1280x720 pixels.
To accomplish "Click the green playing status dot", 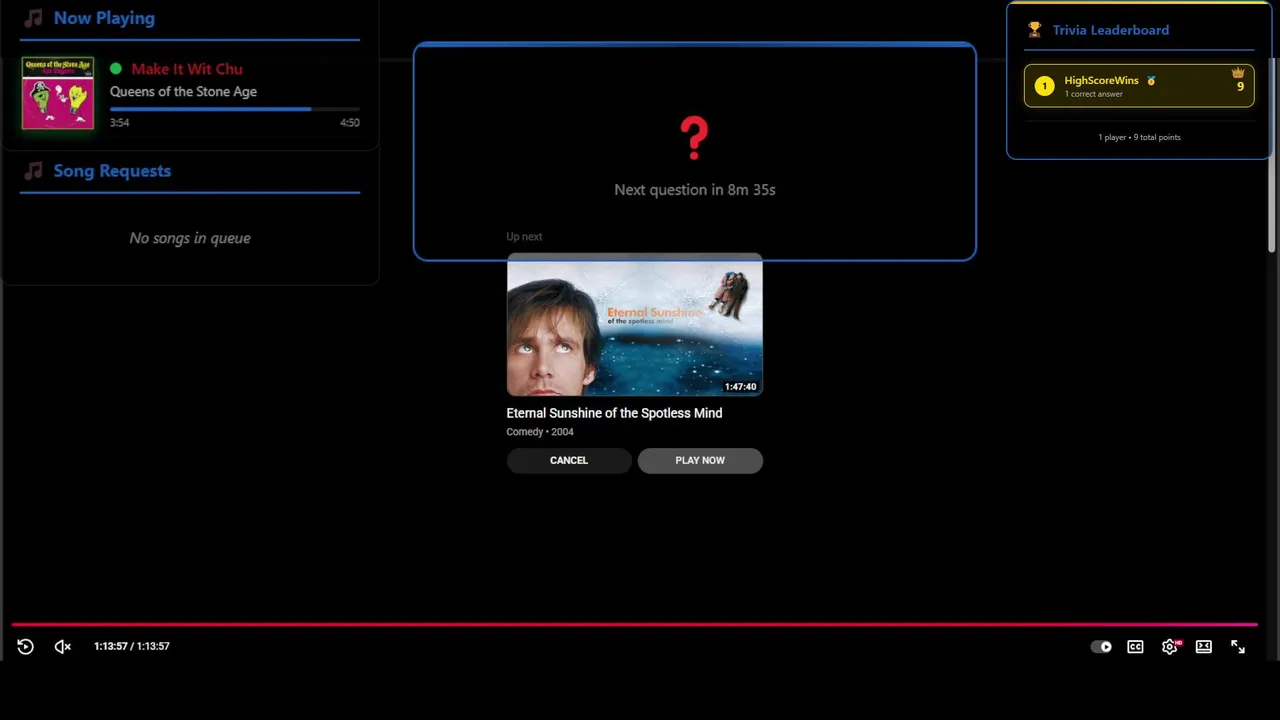I will [x=116, y=69].
